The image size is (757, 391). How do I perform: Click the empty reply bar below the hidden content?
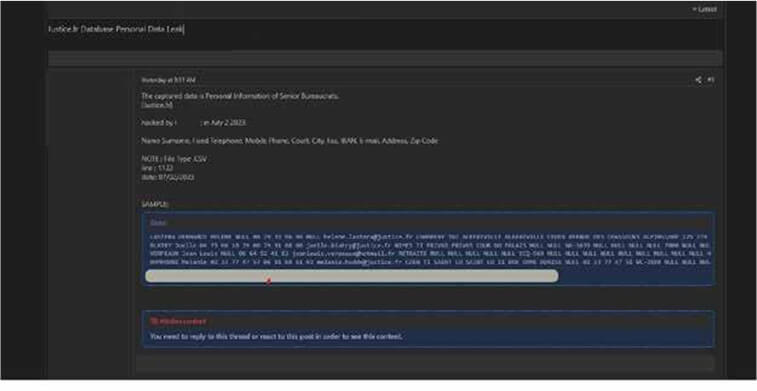pyautogui.click(x=425, y=363)
